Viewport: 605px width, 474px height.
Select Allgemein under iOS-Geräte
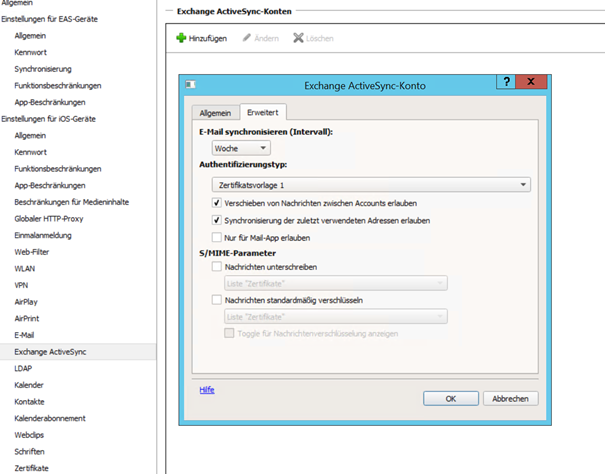[x=30, y=135]
